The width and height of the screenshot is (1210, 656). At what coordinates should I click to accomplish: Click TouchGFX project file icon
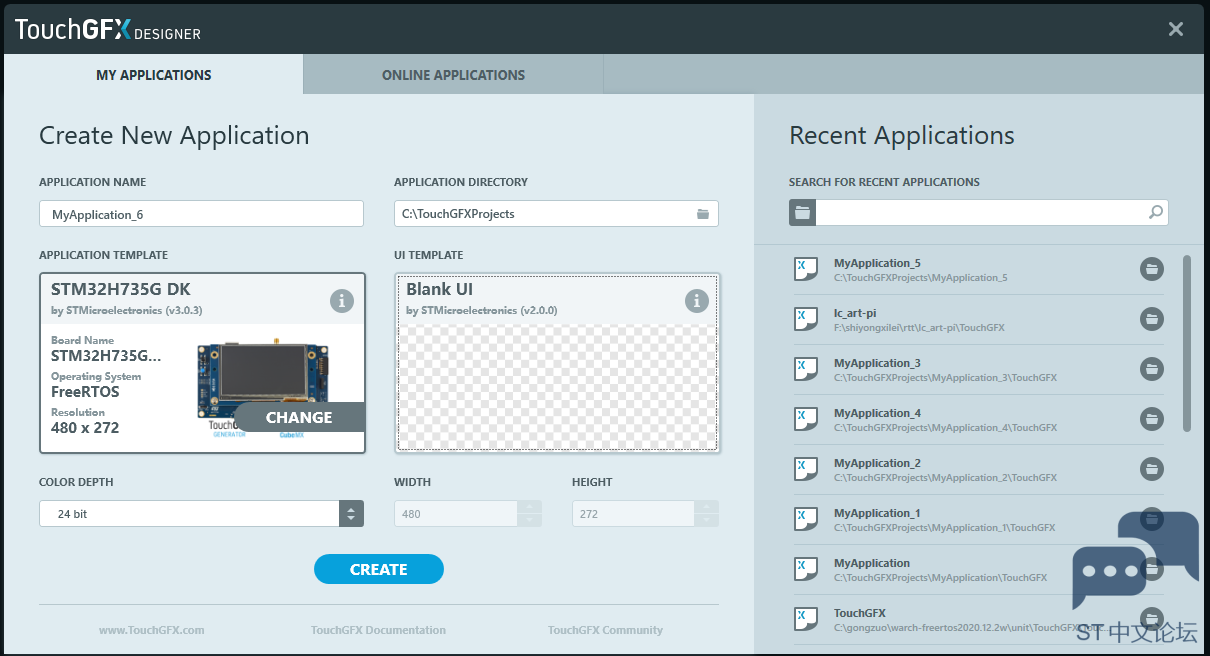(x=806, y=619)
